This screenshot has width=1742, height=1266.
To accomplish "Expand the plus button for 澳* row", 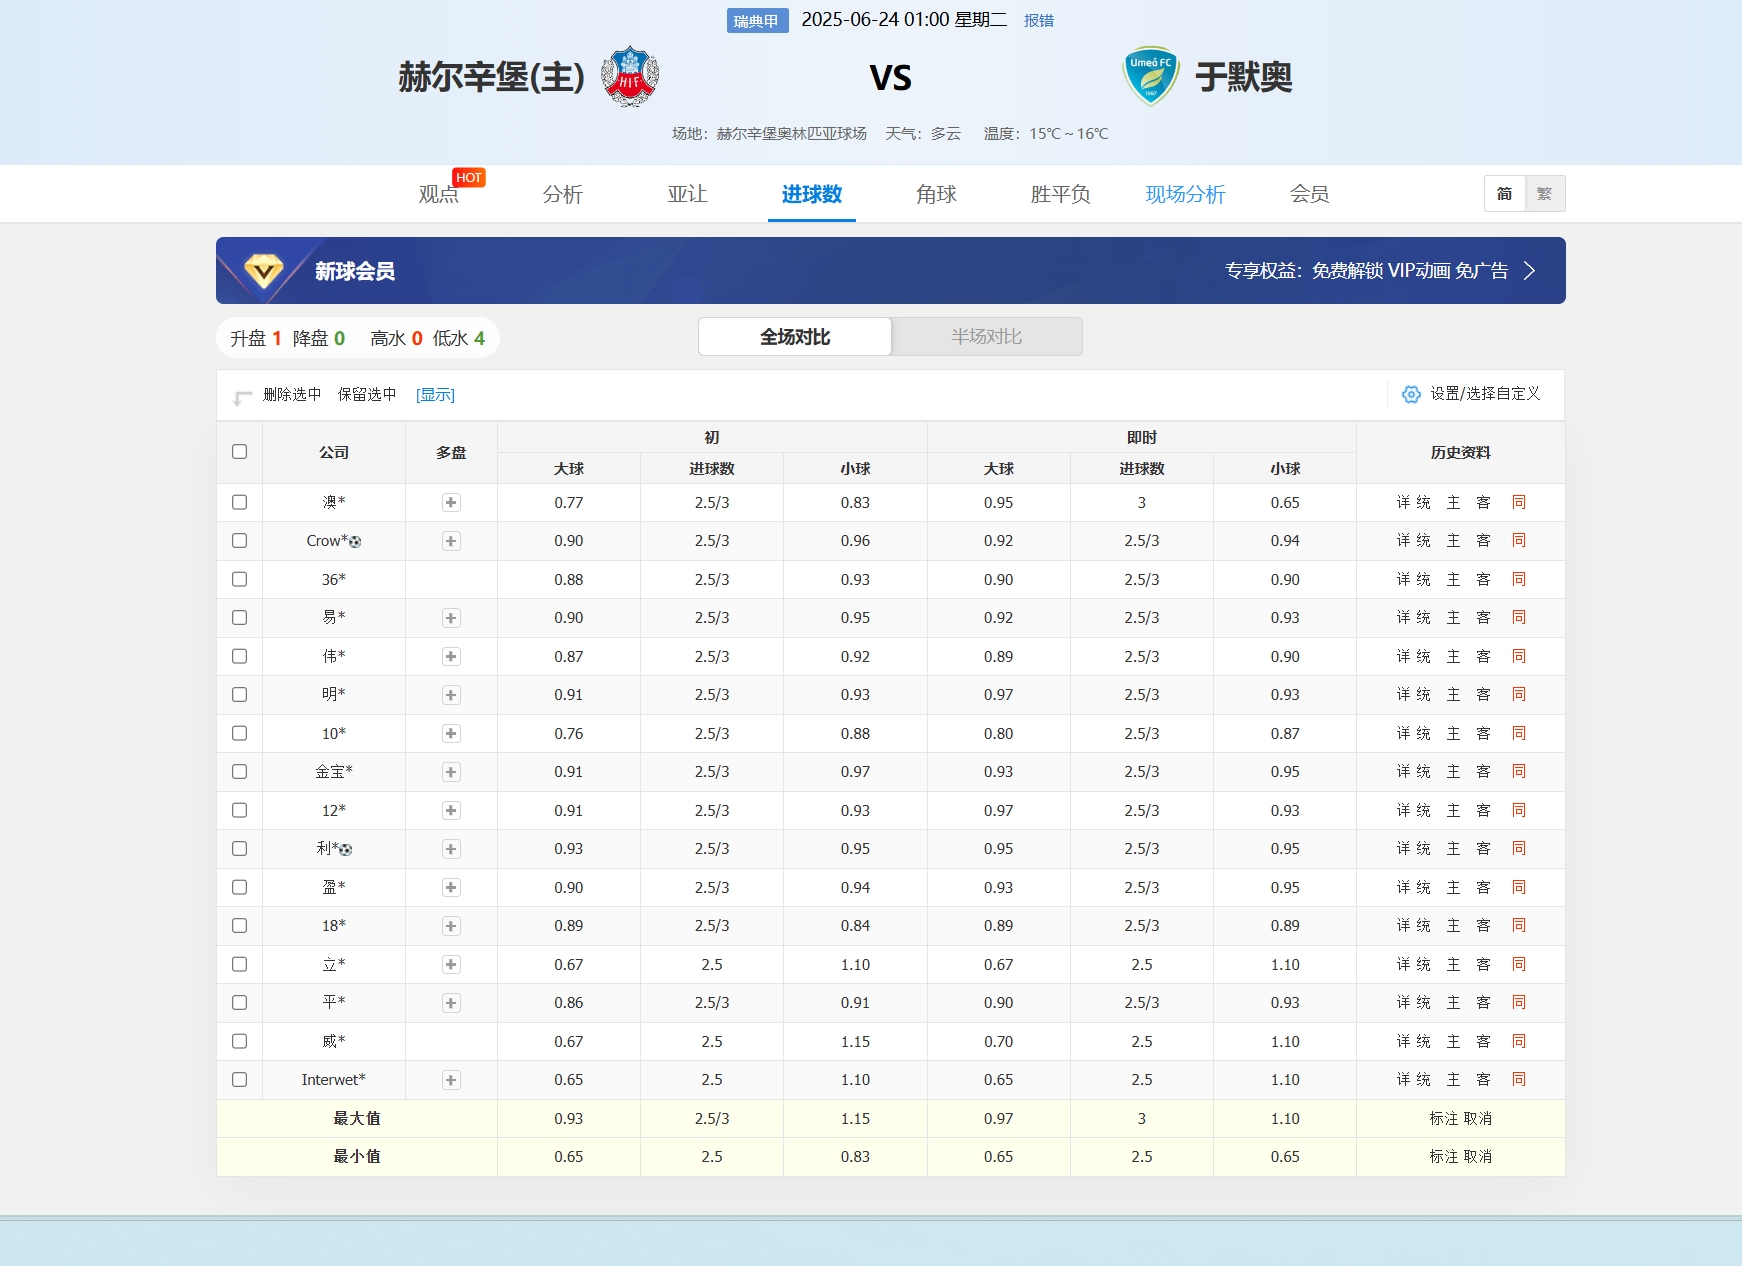I will [x=451, y=503].
